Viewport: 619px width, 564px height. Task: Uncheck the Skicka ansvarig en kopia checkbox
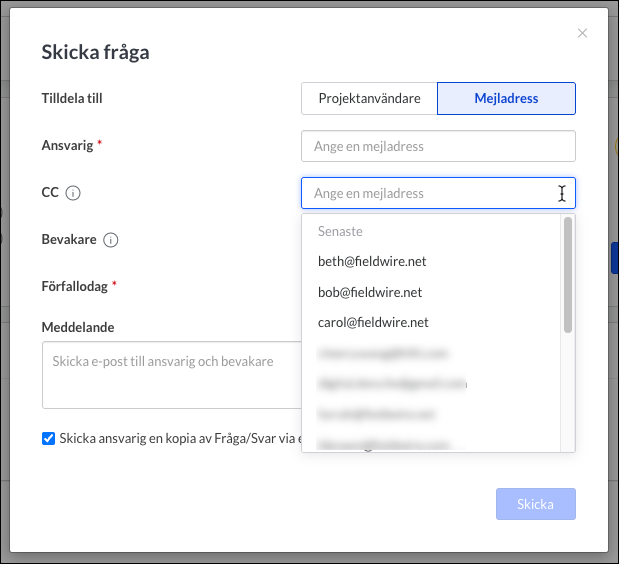[48, 438]
